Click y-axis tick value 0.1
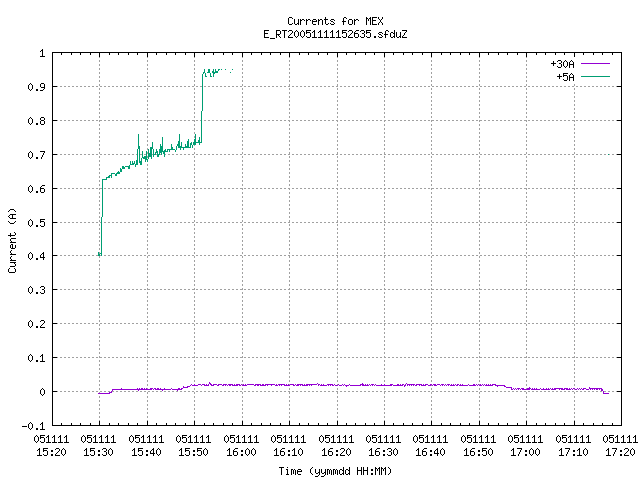The image size is (640, 480). (x=36, y=358)
